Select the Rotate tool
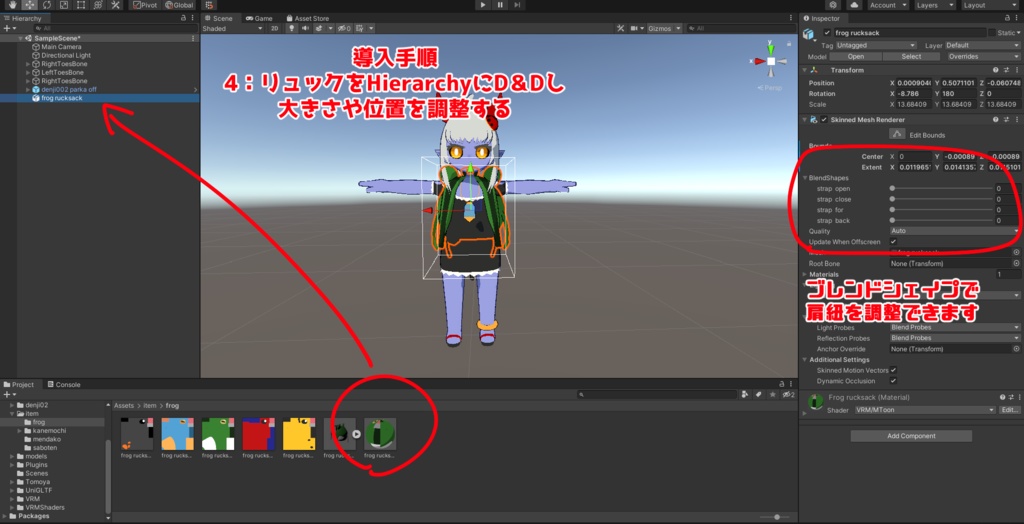Viewport: 1024px width, 524px height. [x=46, y=5]
